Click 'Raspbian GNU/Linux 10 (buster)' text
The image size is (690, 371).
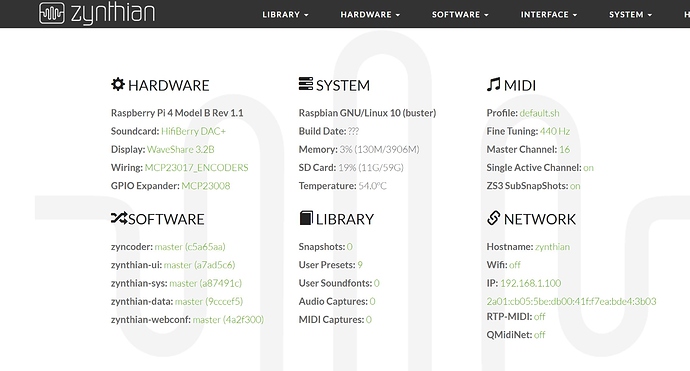(x=367, y=113)
